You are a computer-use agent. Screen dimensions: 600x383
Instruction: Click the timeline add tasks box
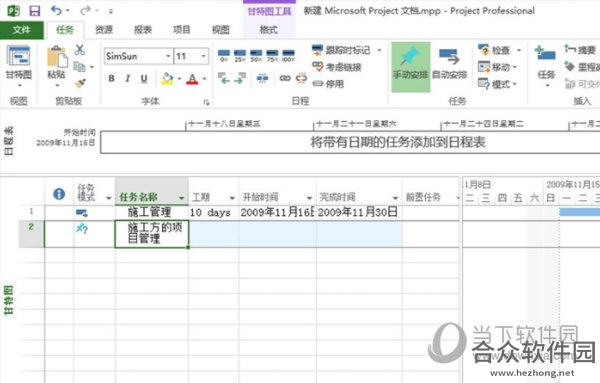[x=350, y=143]
